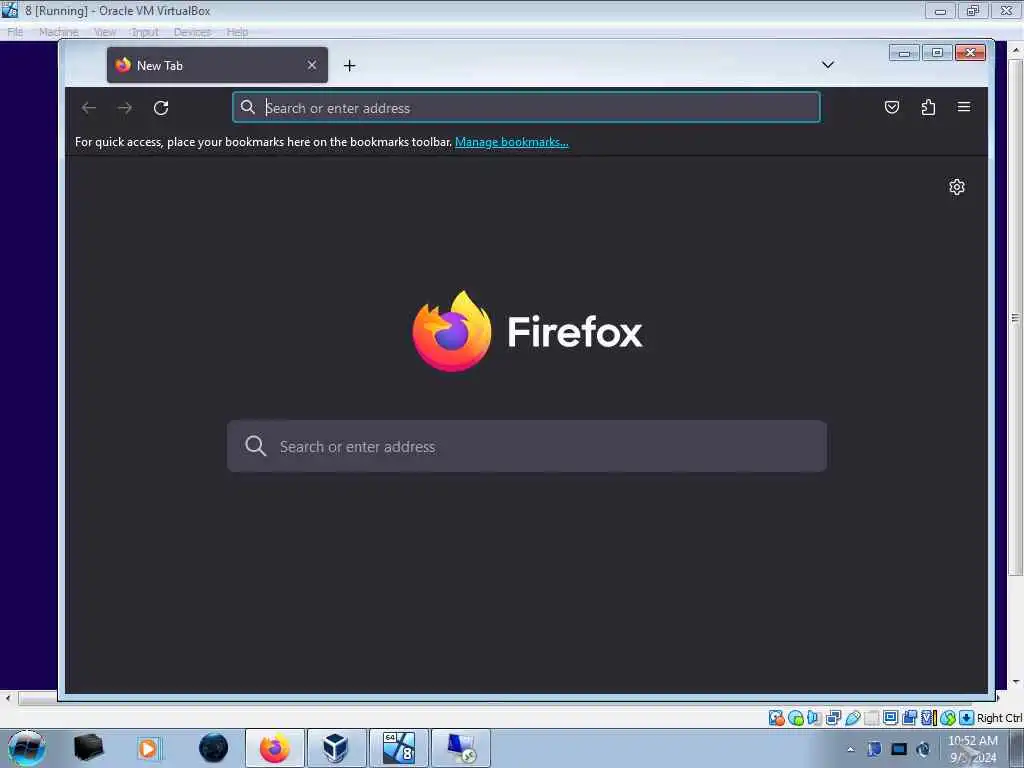1024x768 pixels.
Task: Click the VirtualBox vertical scrollbar
Action: pyautogui.click(x=1016, y=317)
